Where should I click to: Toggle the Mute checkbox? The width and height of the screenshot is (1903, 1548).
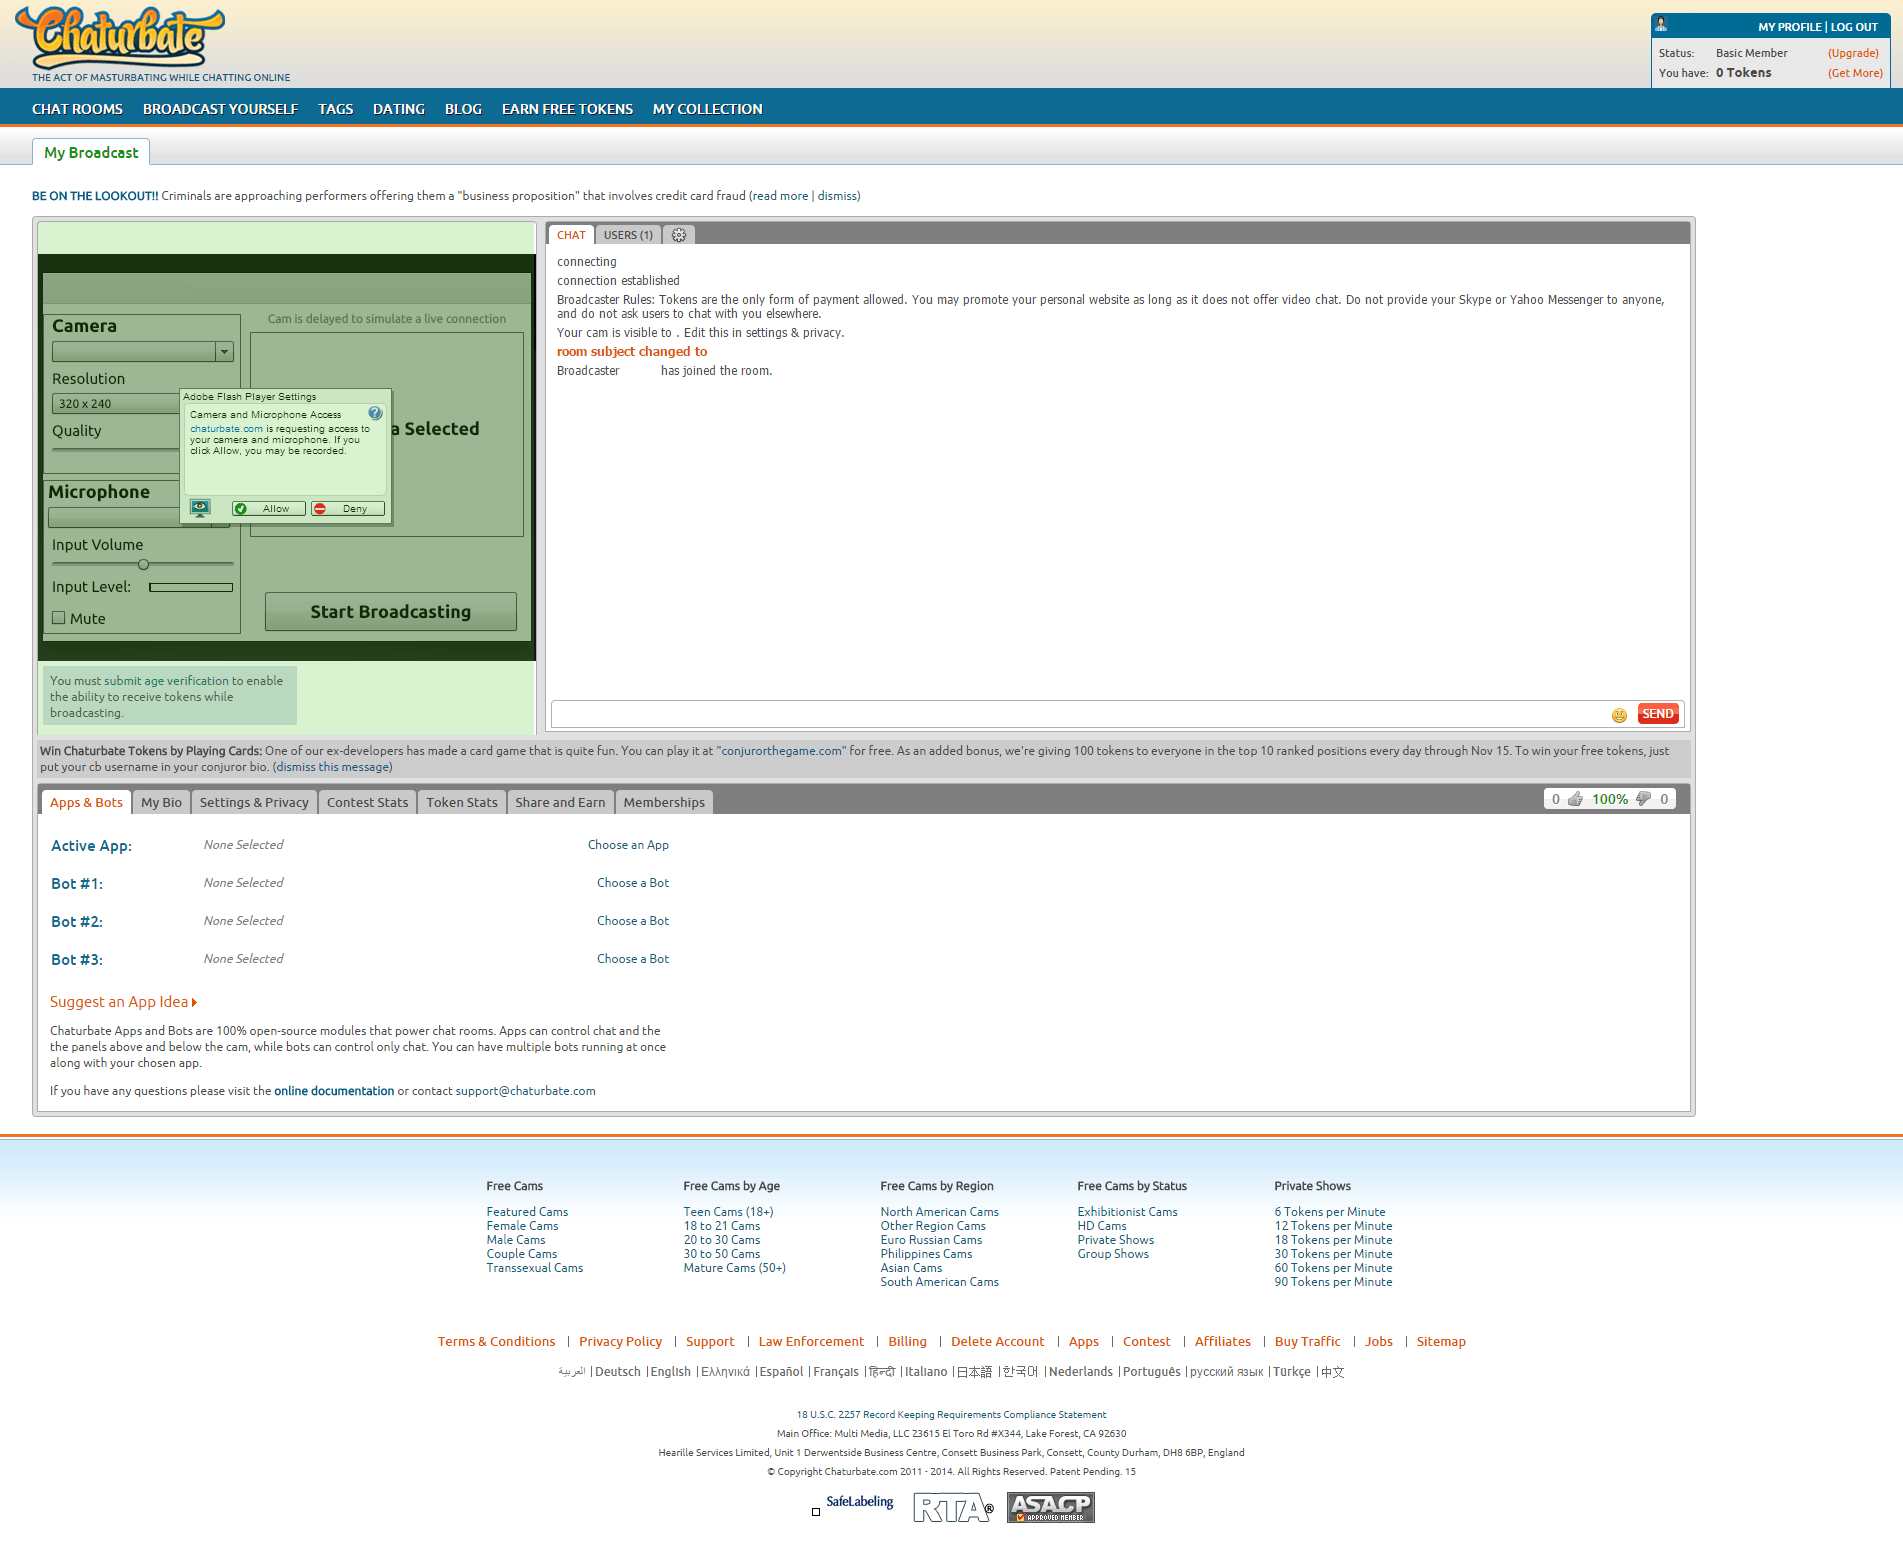point(59,618)
